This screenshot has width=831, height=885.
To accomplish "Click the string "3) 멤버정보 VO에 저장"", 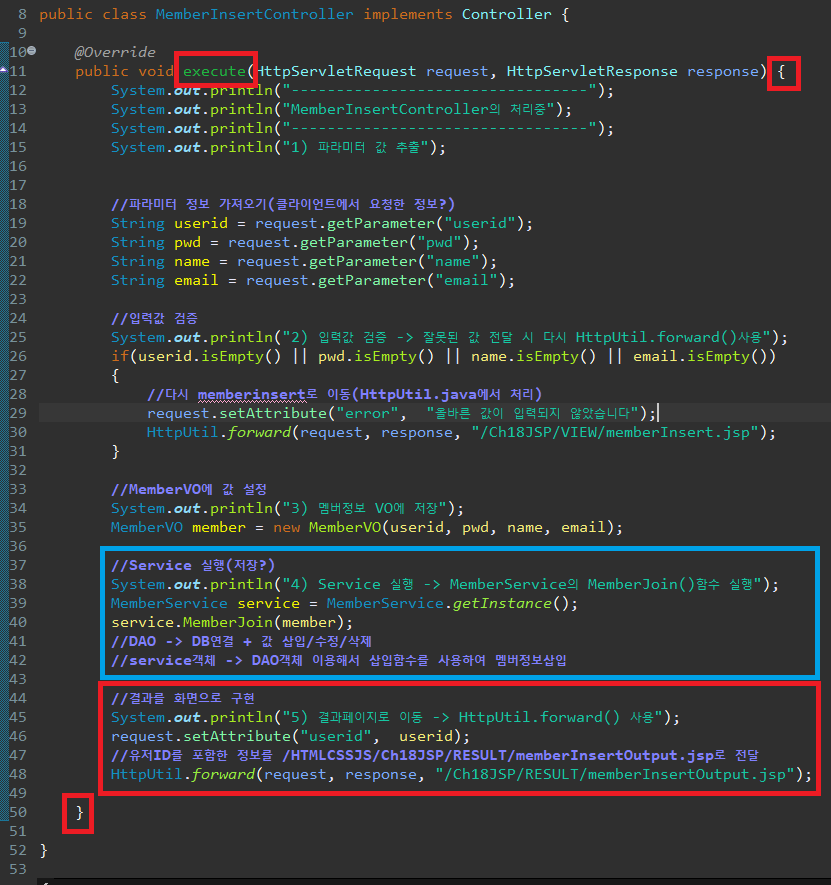I will pos(364,508).
